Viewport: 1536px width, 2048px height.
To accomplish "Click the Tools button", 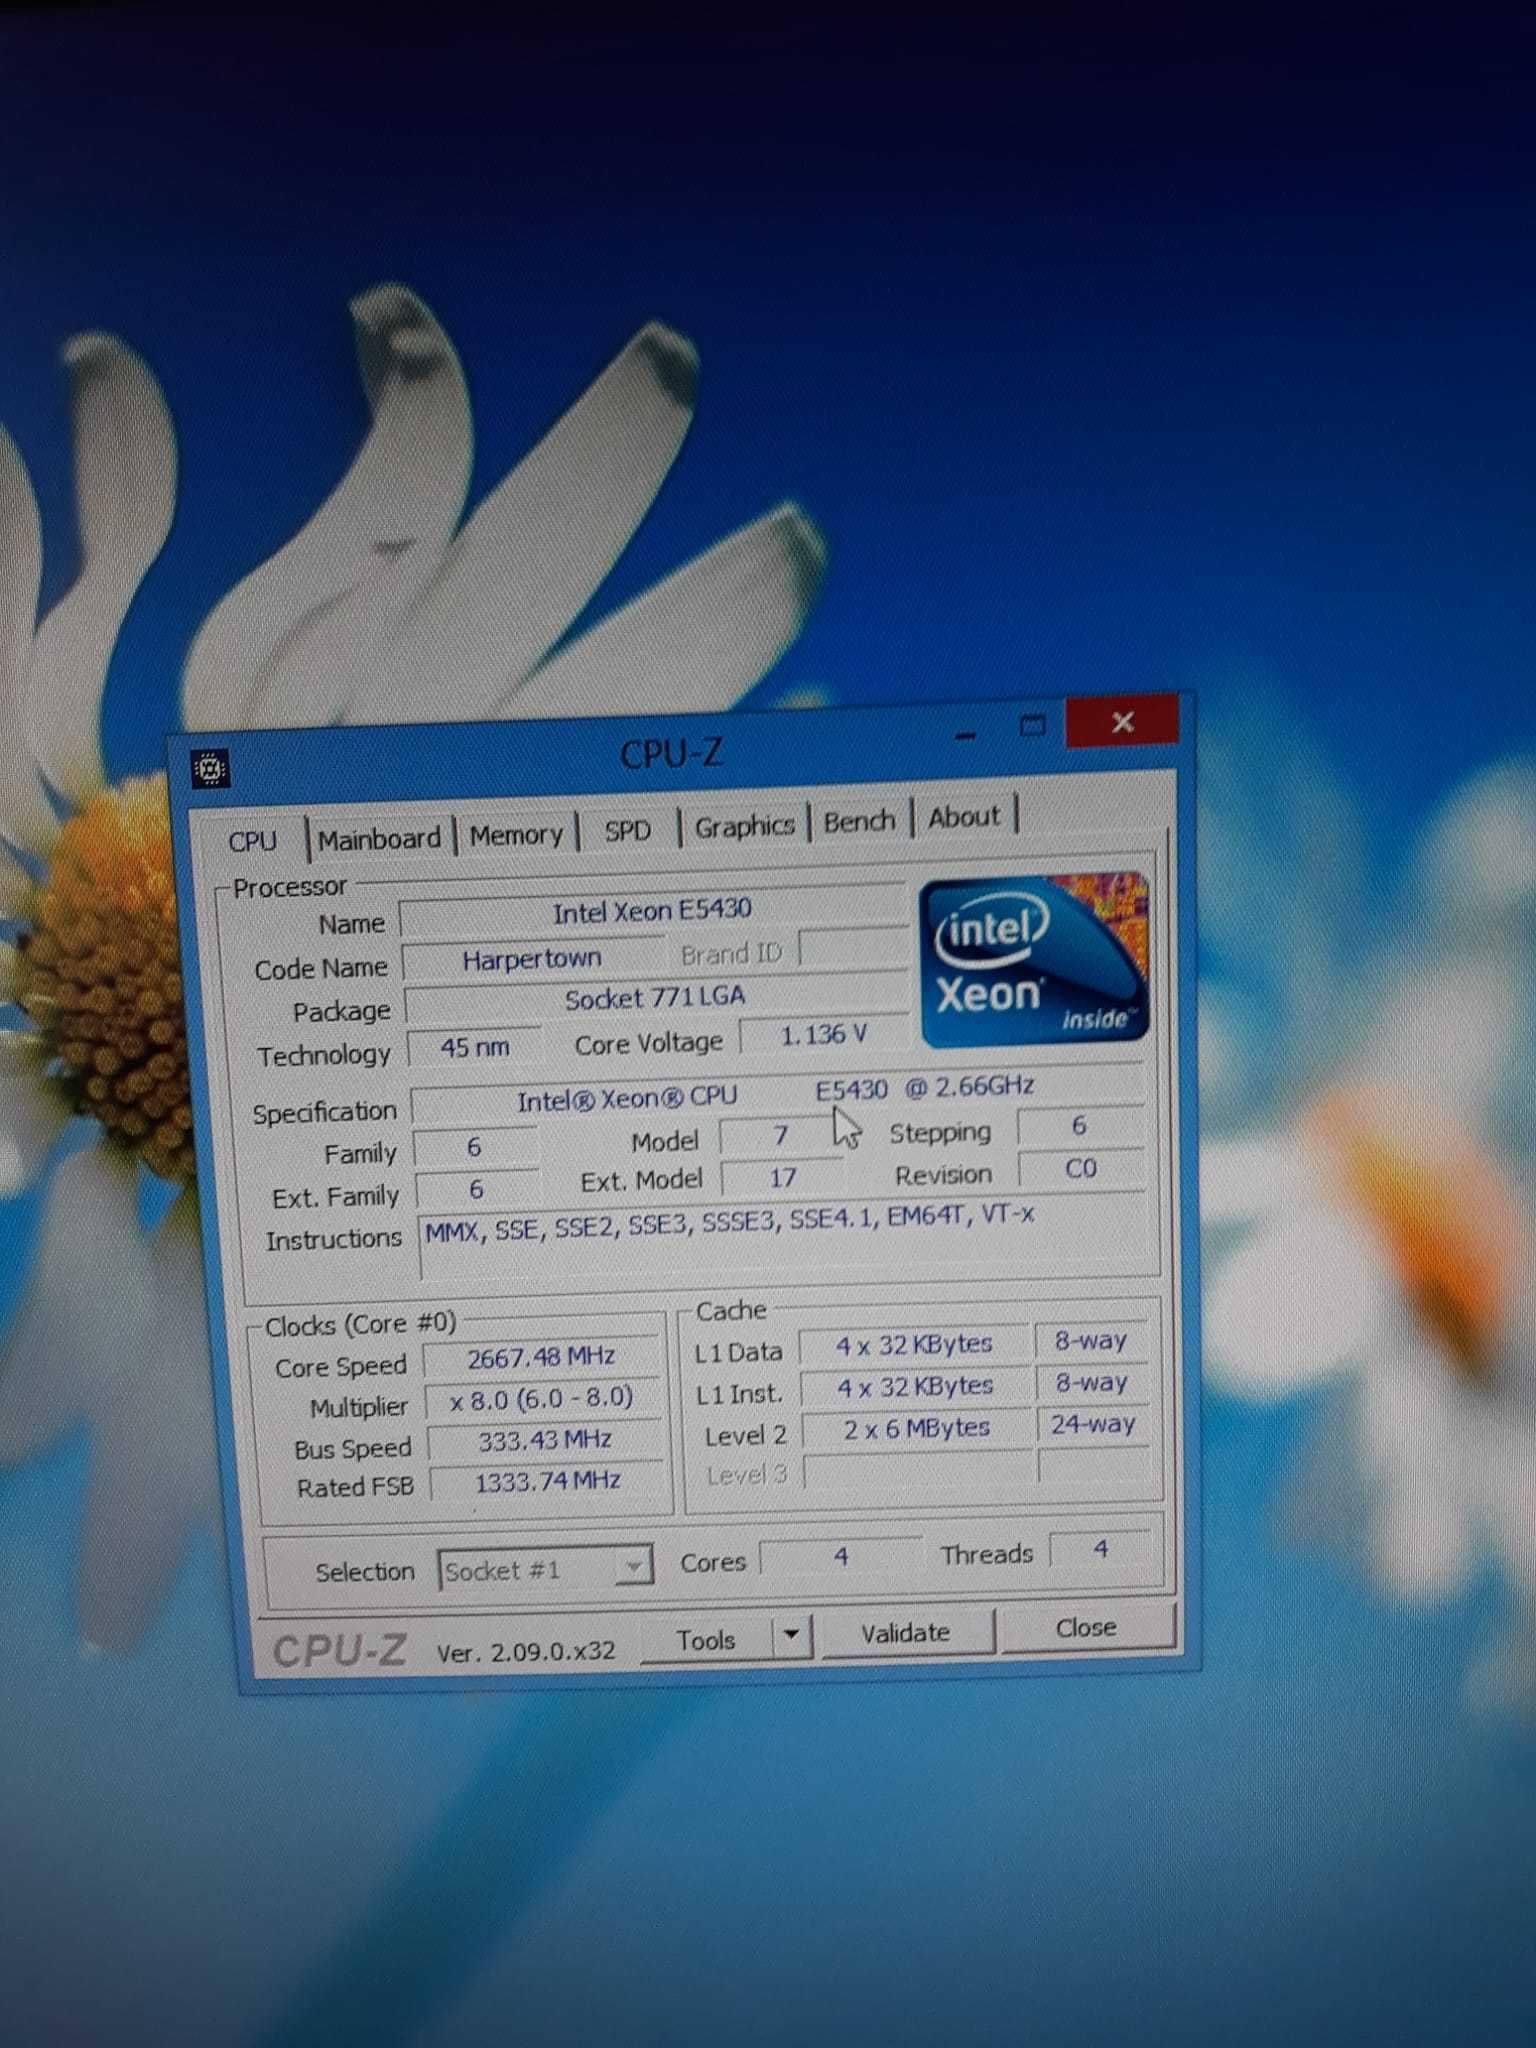I will pos(706,1639).
